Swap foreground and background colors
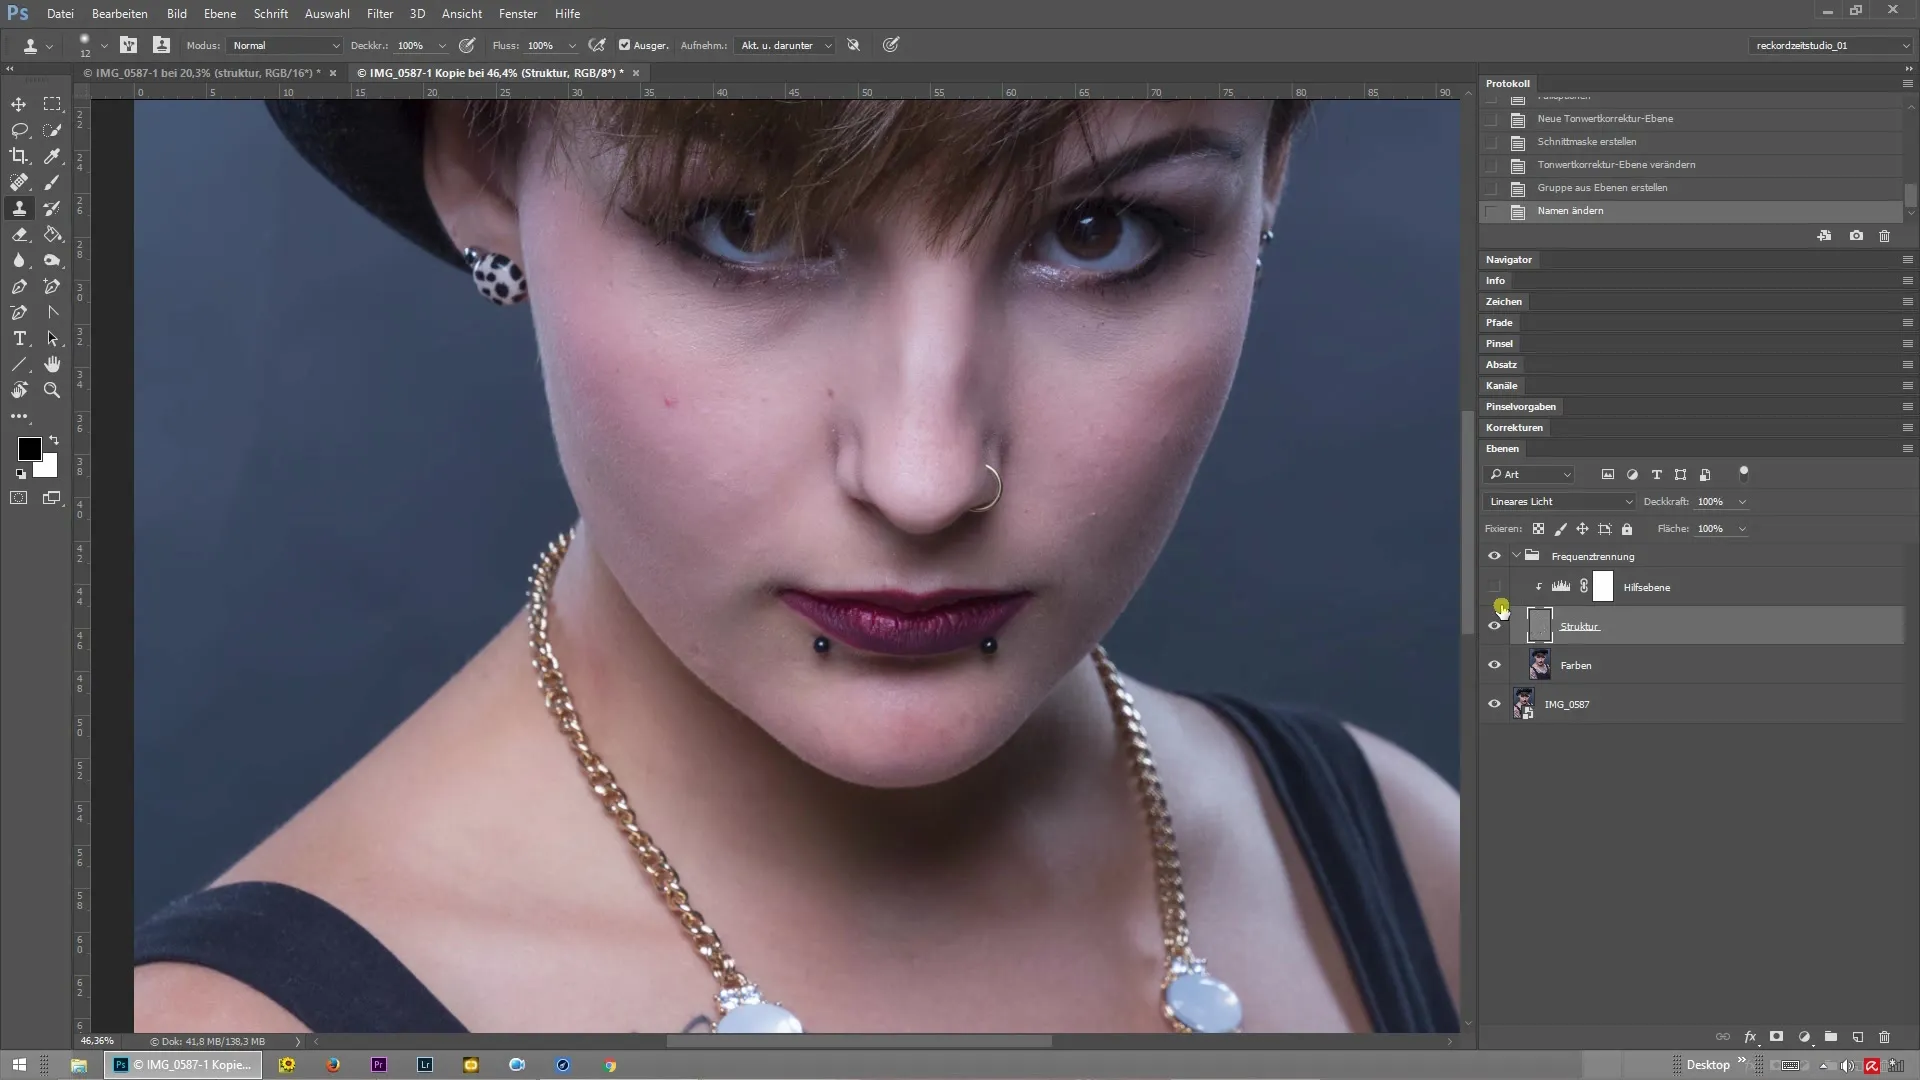 (x=54, y=440)
